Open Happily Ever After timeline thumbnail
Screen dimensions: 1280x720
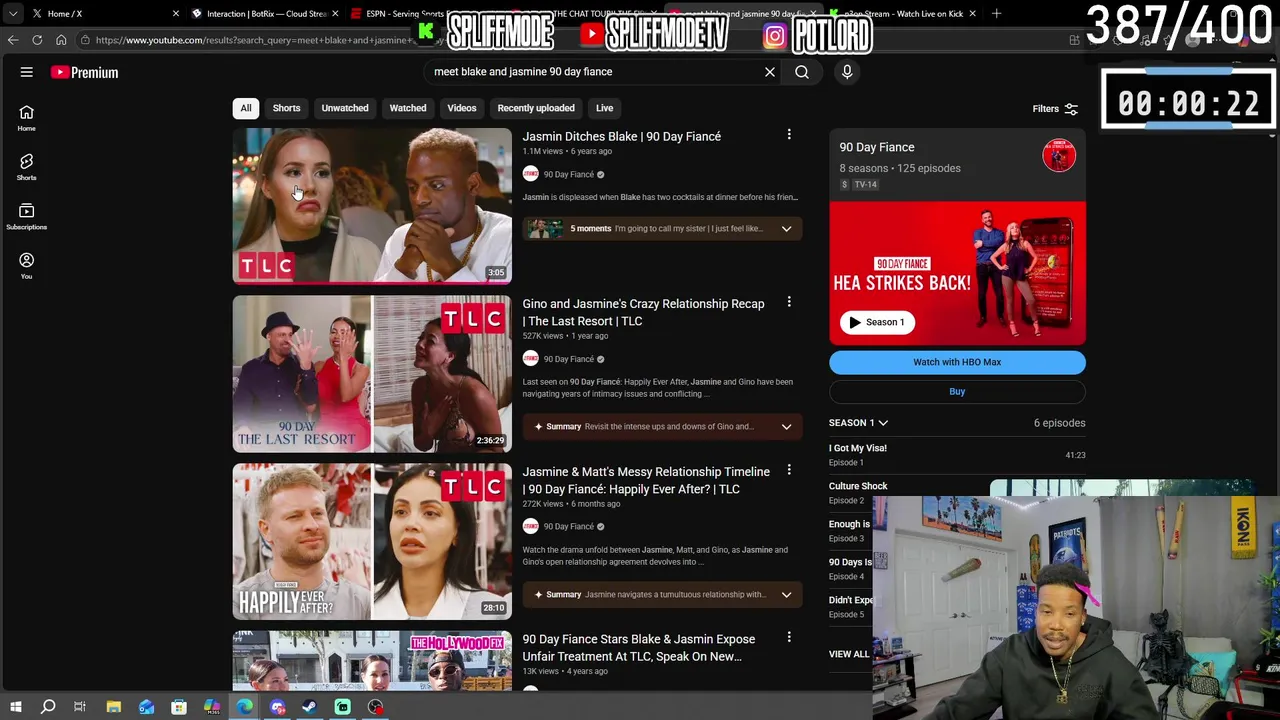(372, 541)
